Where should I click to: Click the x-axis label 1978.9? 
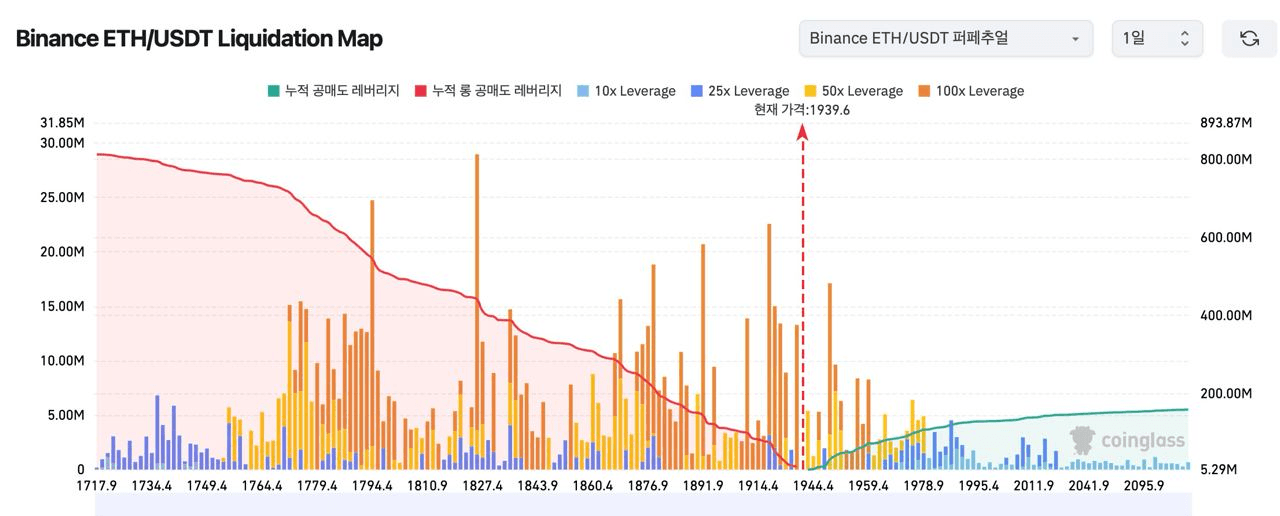pyautogui.click(x=923, y=485)
